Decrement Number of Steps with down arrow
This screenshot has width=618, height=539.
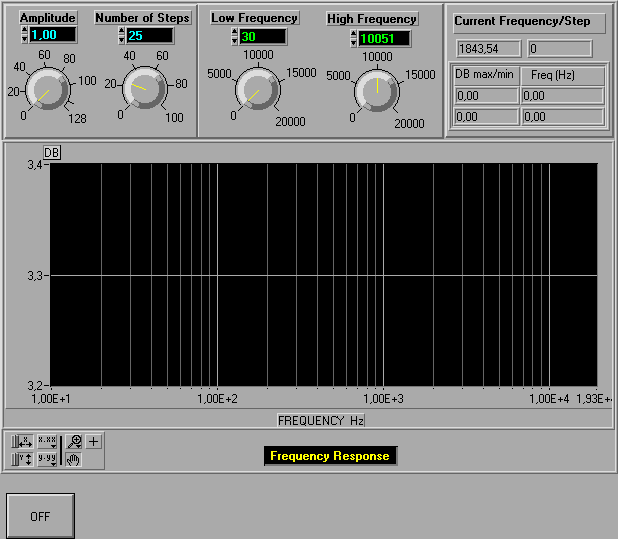(121, 39)
